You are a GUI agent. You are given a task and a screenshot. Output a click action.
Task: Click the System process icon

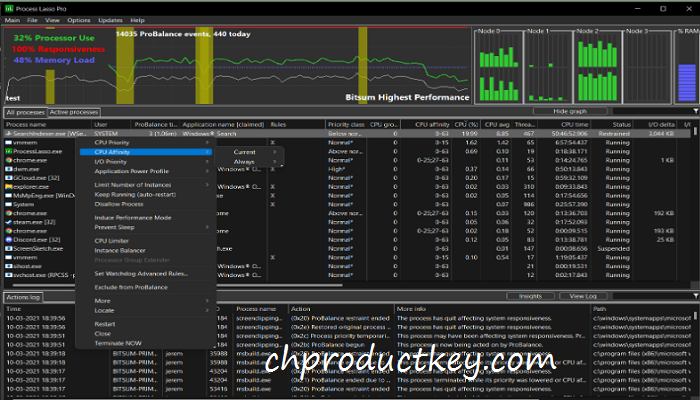pyautogui.click(x=8, y=204)
